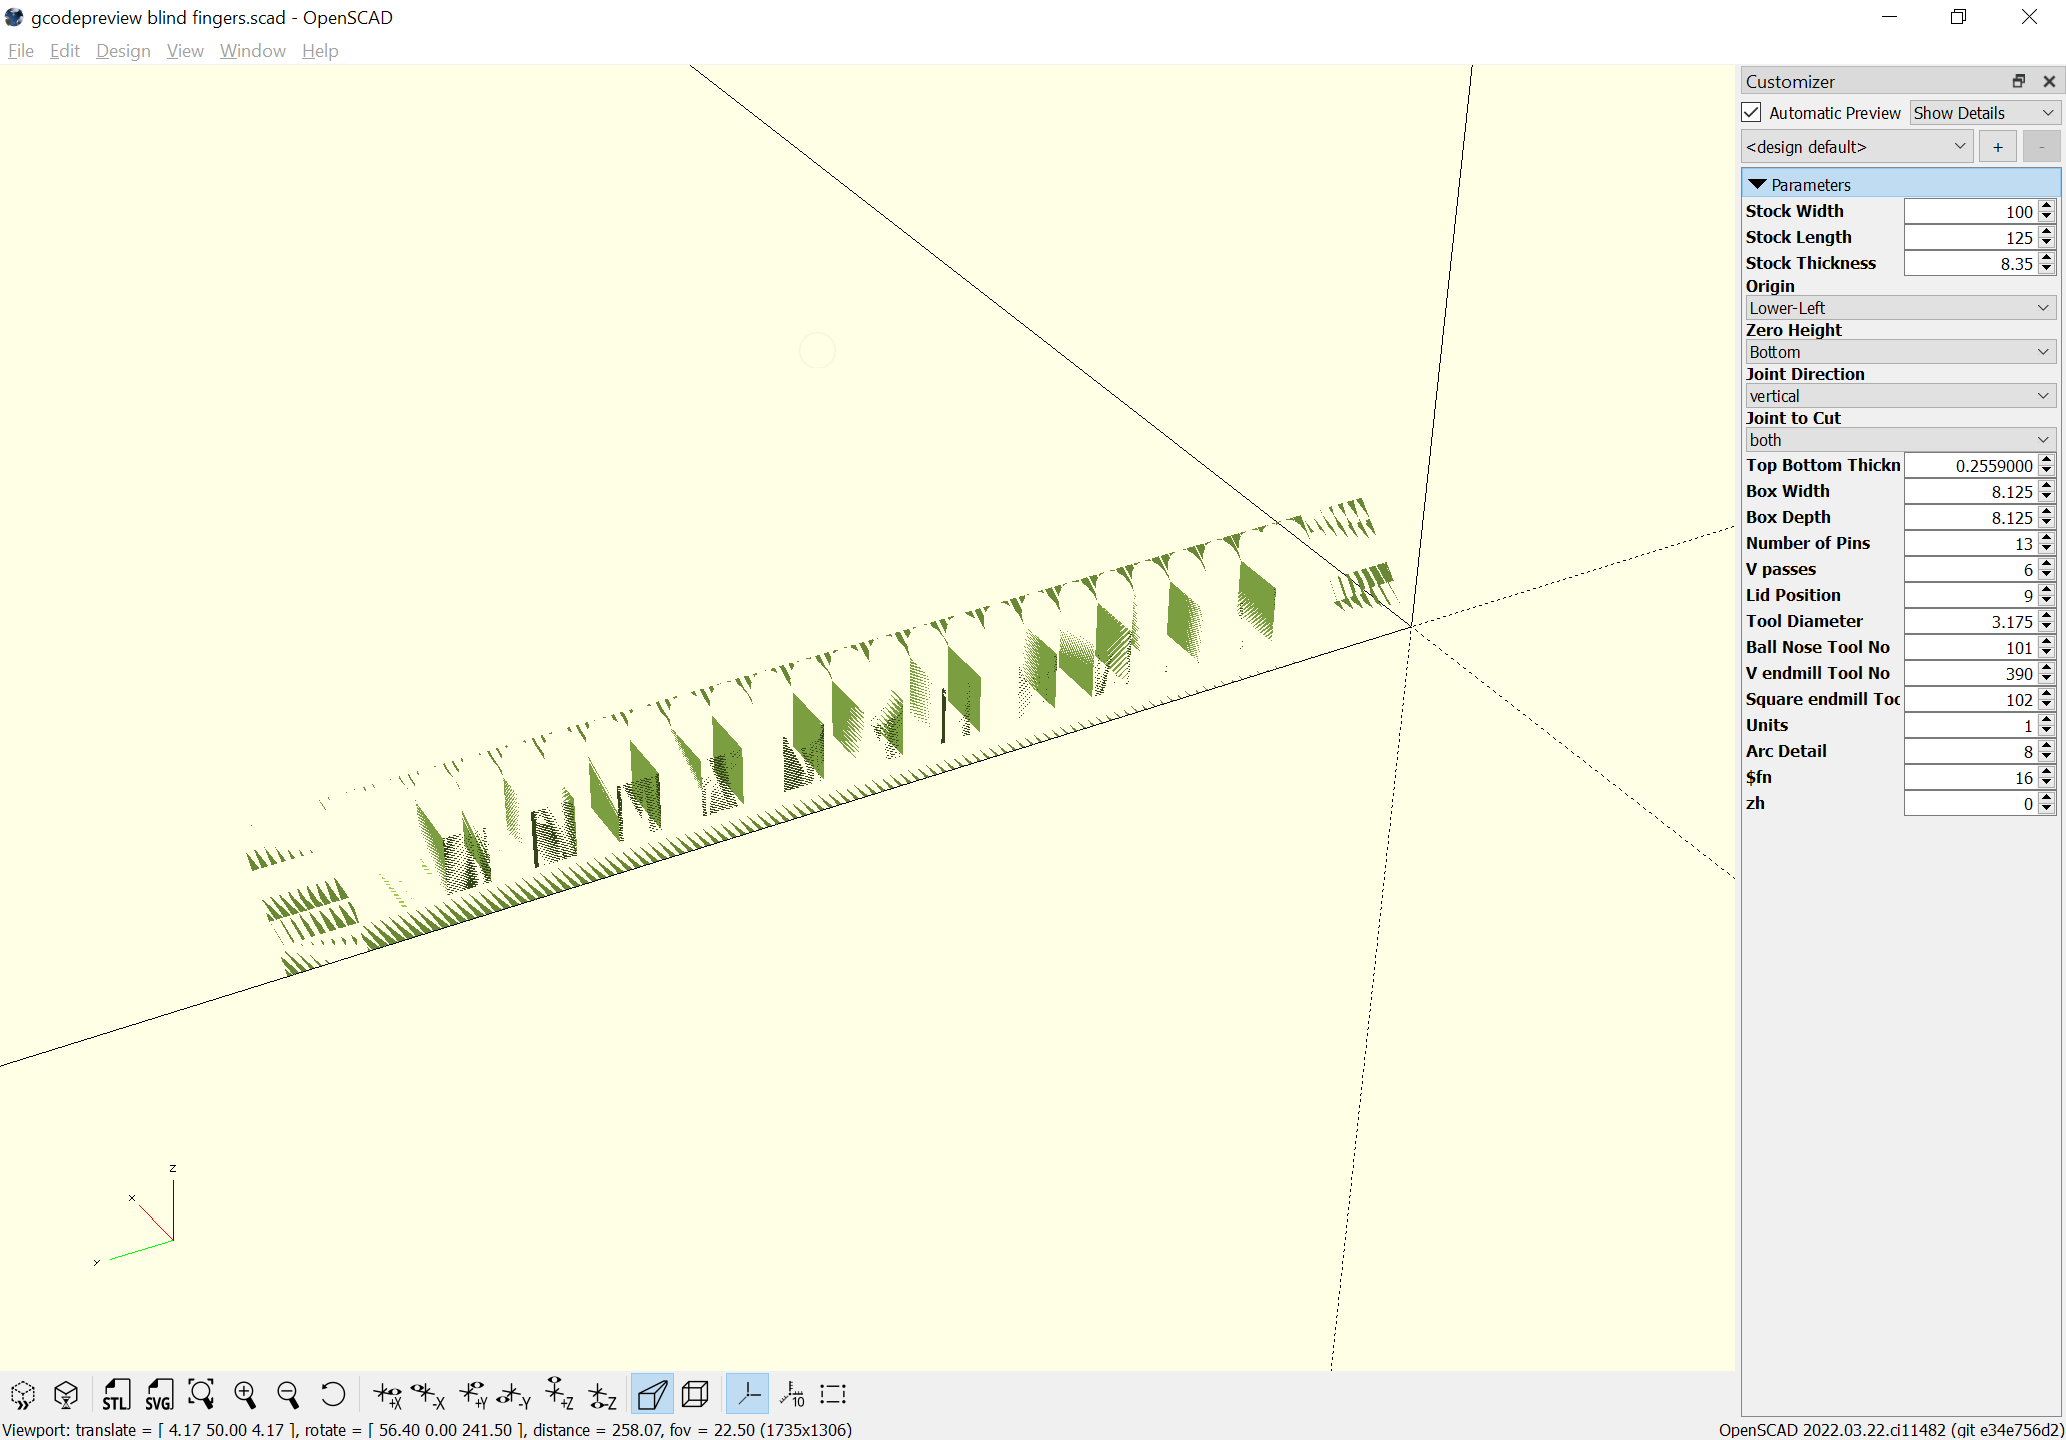Toggle the scale markers icon
The height and width of the screenshot is (1440, 2066).
point(791,1394)
